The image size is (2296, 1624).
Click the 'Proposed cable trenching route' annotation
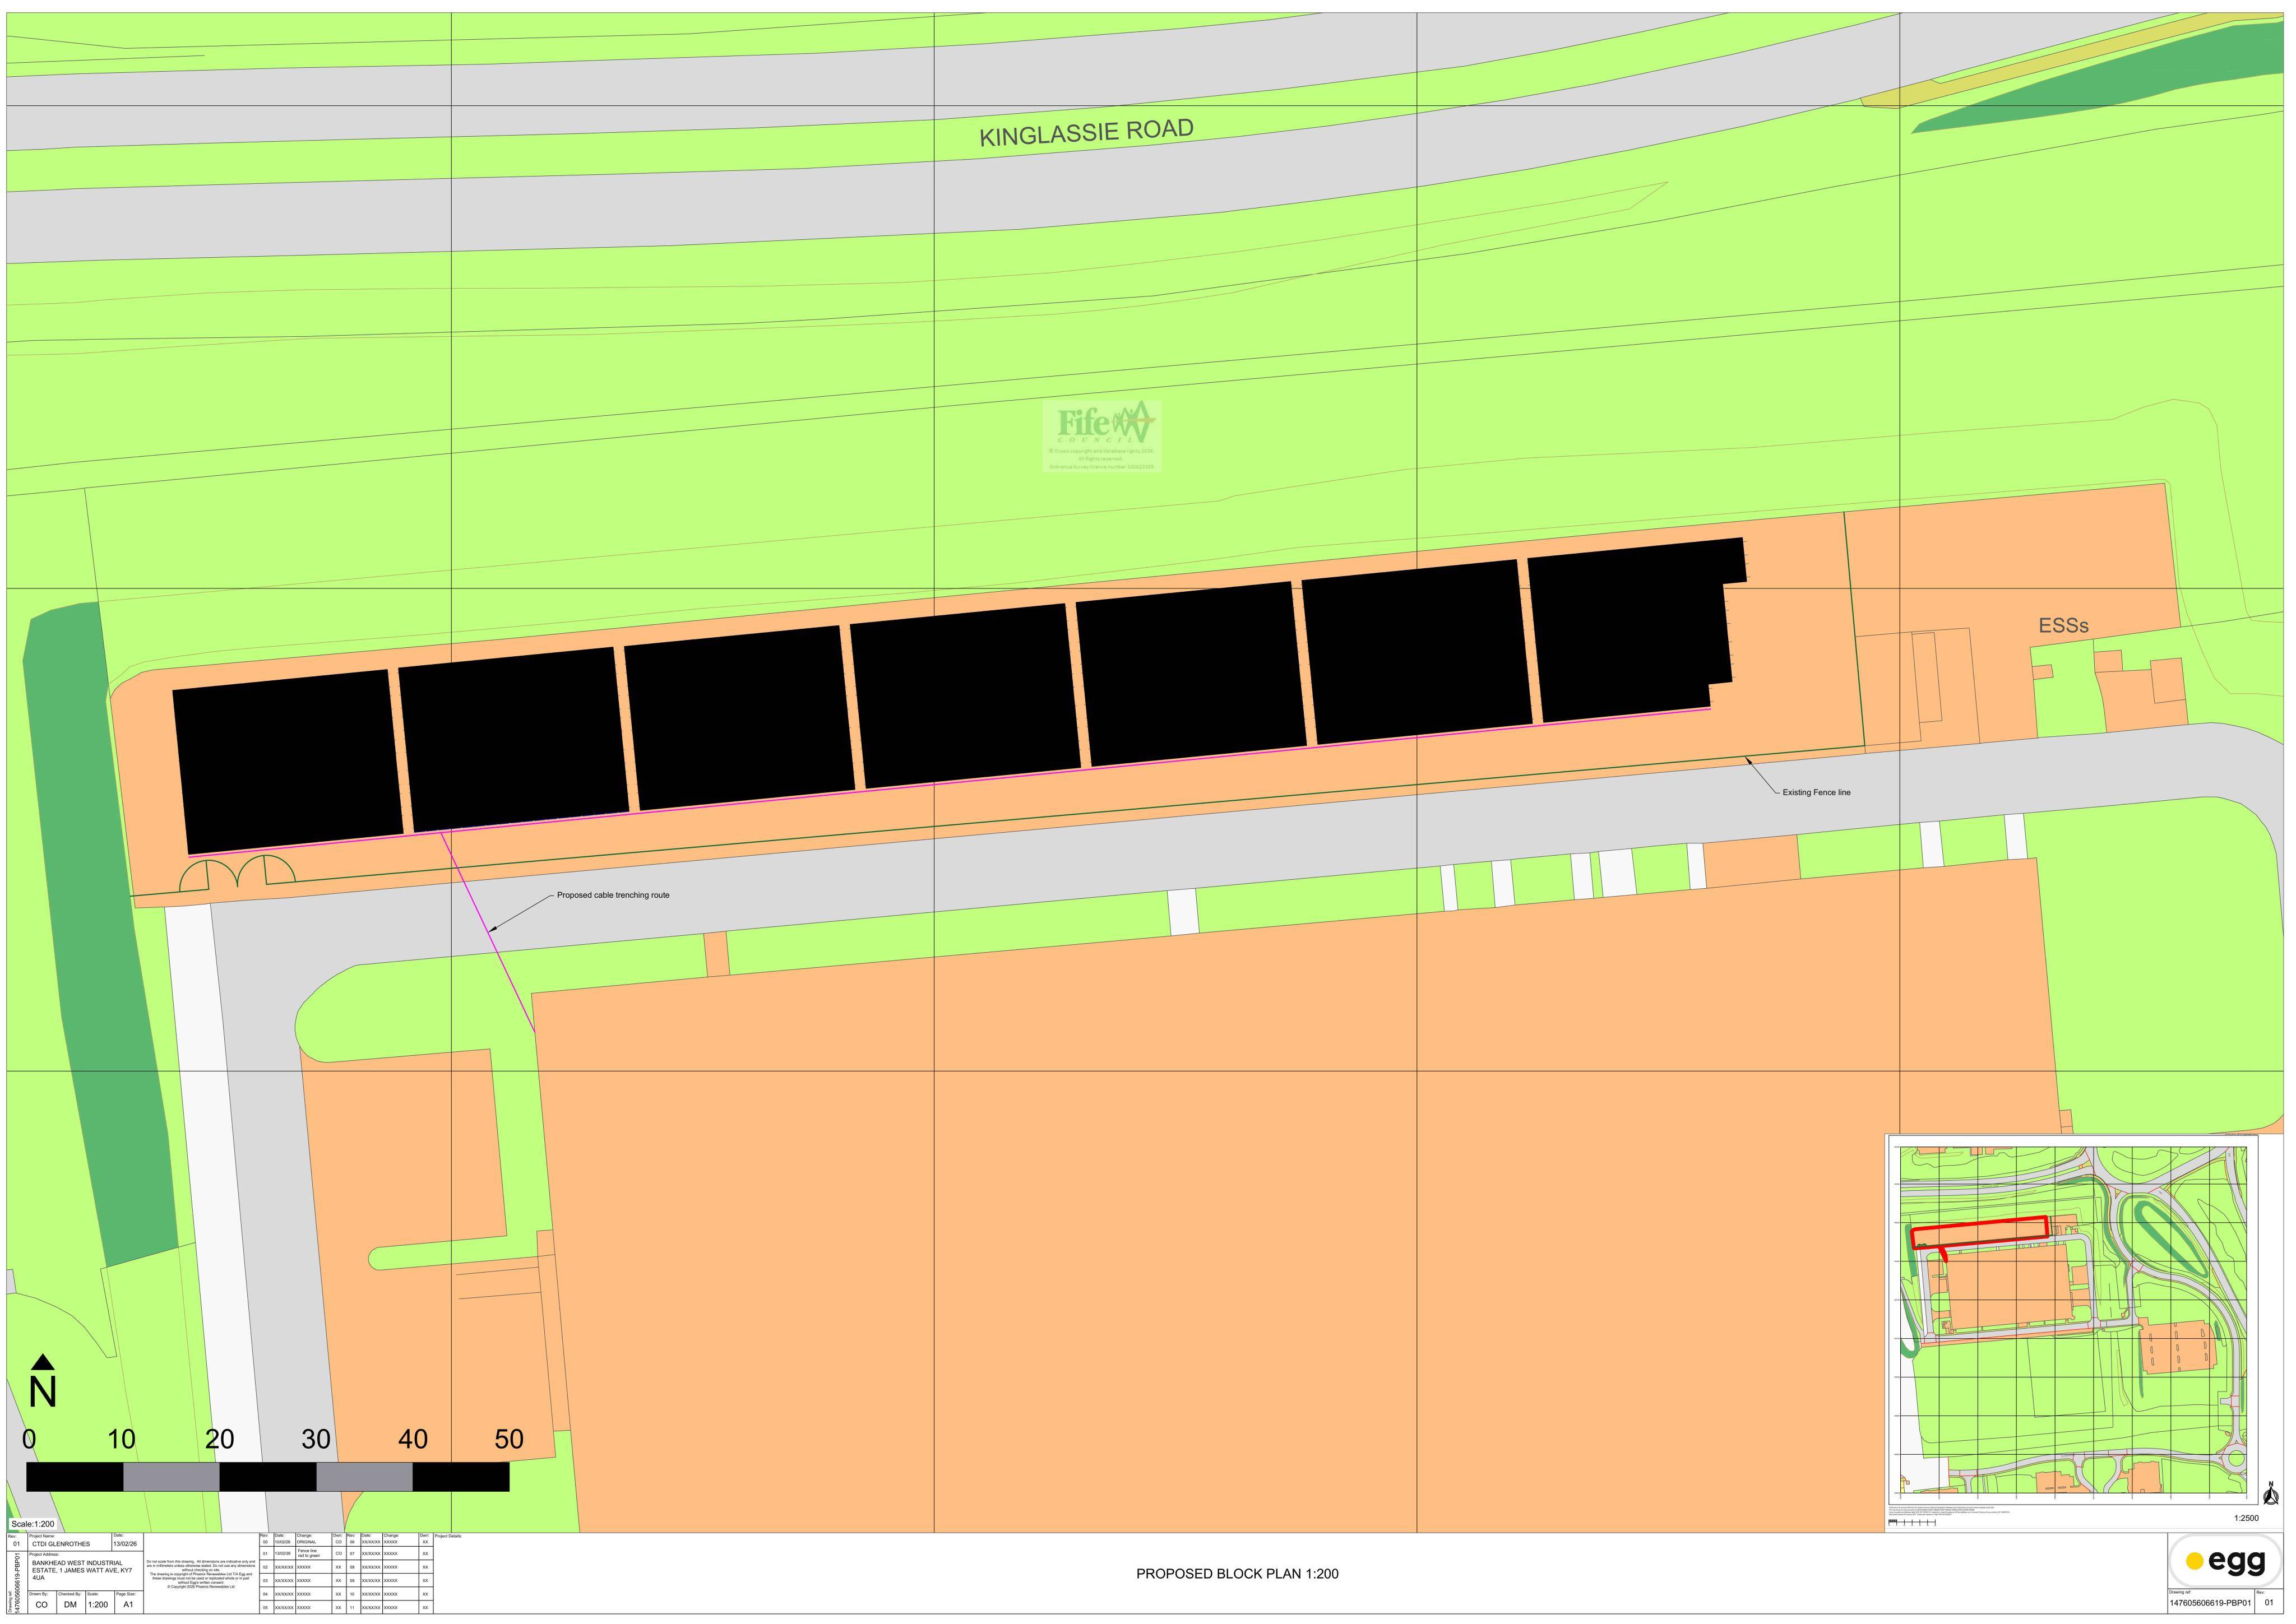tap(613, 895)
